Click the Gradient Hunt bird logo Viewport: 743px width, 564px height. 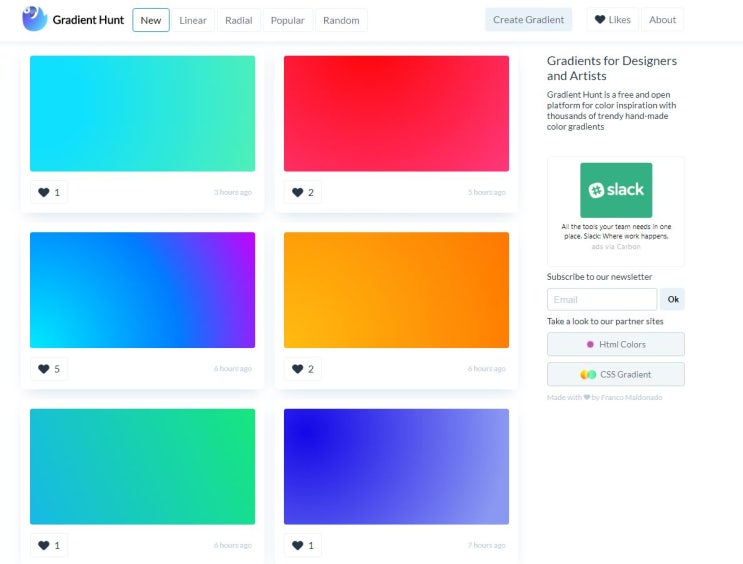tap(35, 19)
